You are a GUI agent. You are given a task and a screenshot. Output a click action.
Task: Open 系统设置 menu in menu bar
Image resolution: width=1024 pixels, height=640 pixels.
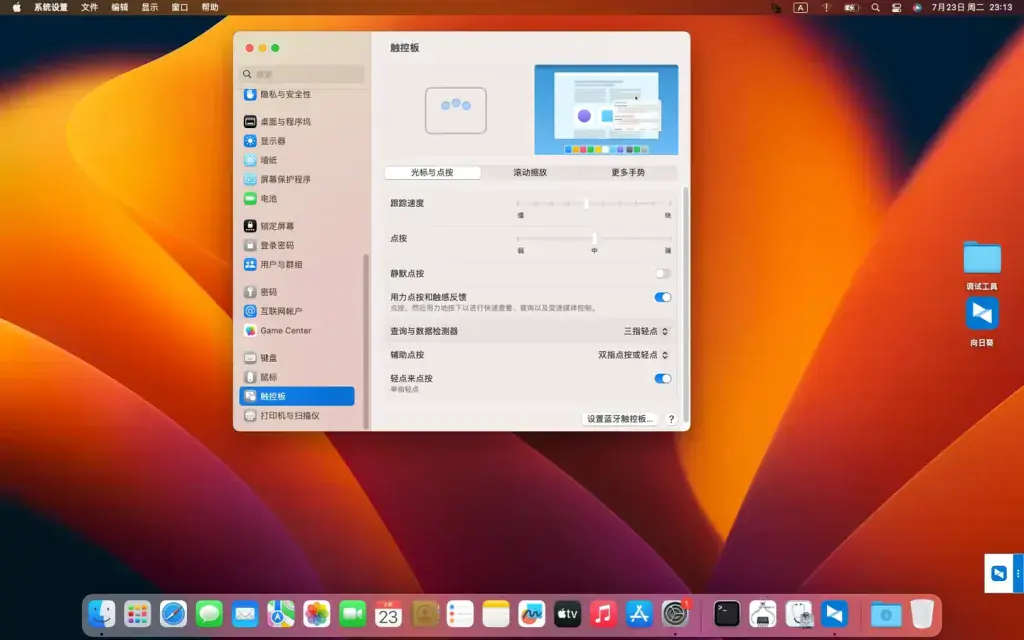51,7
